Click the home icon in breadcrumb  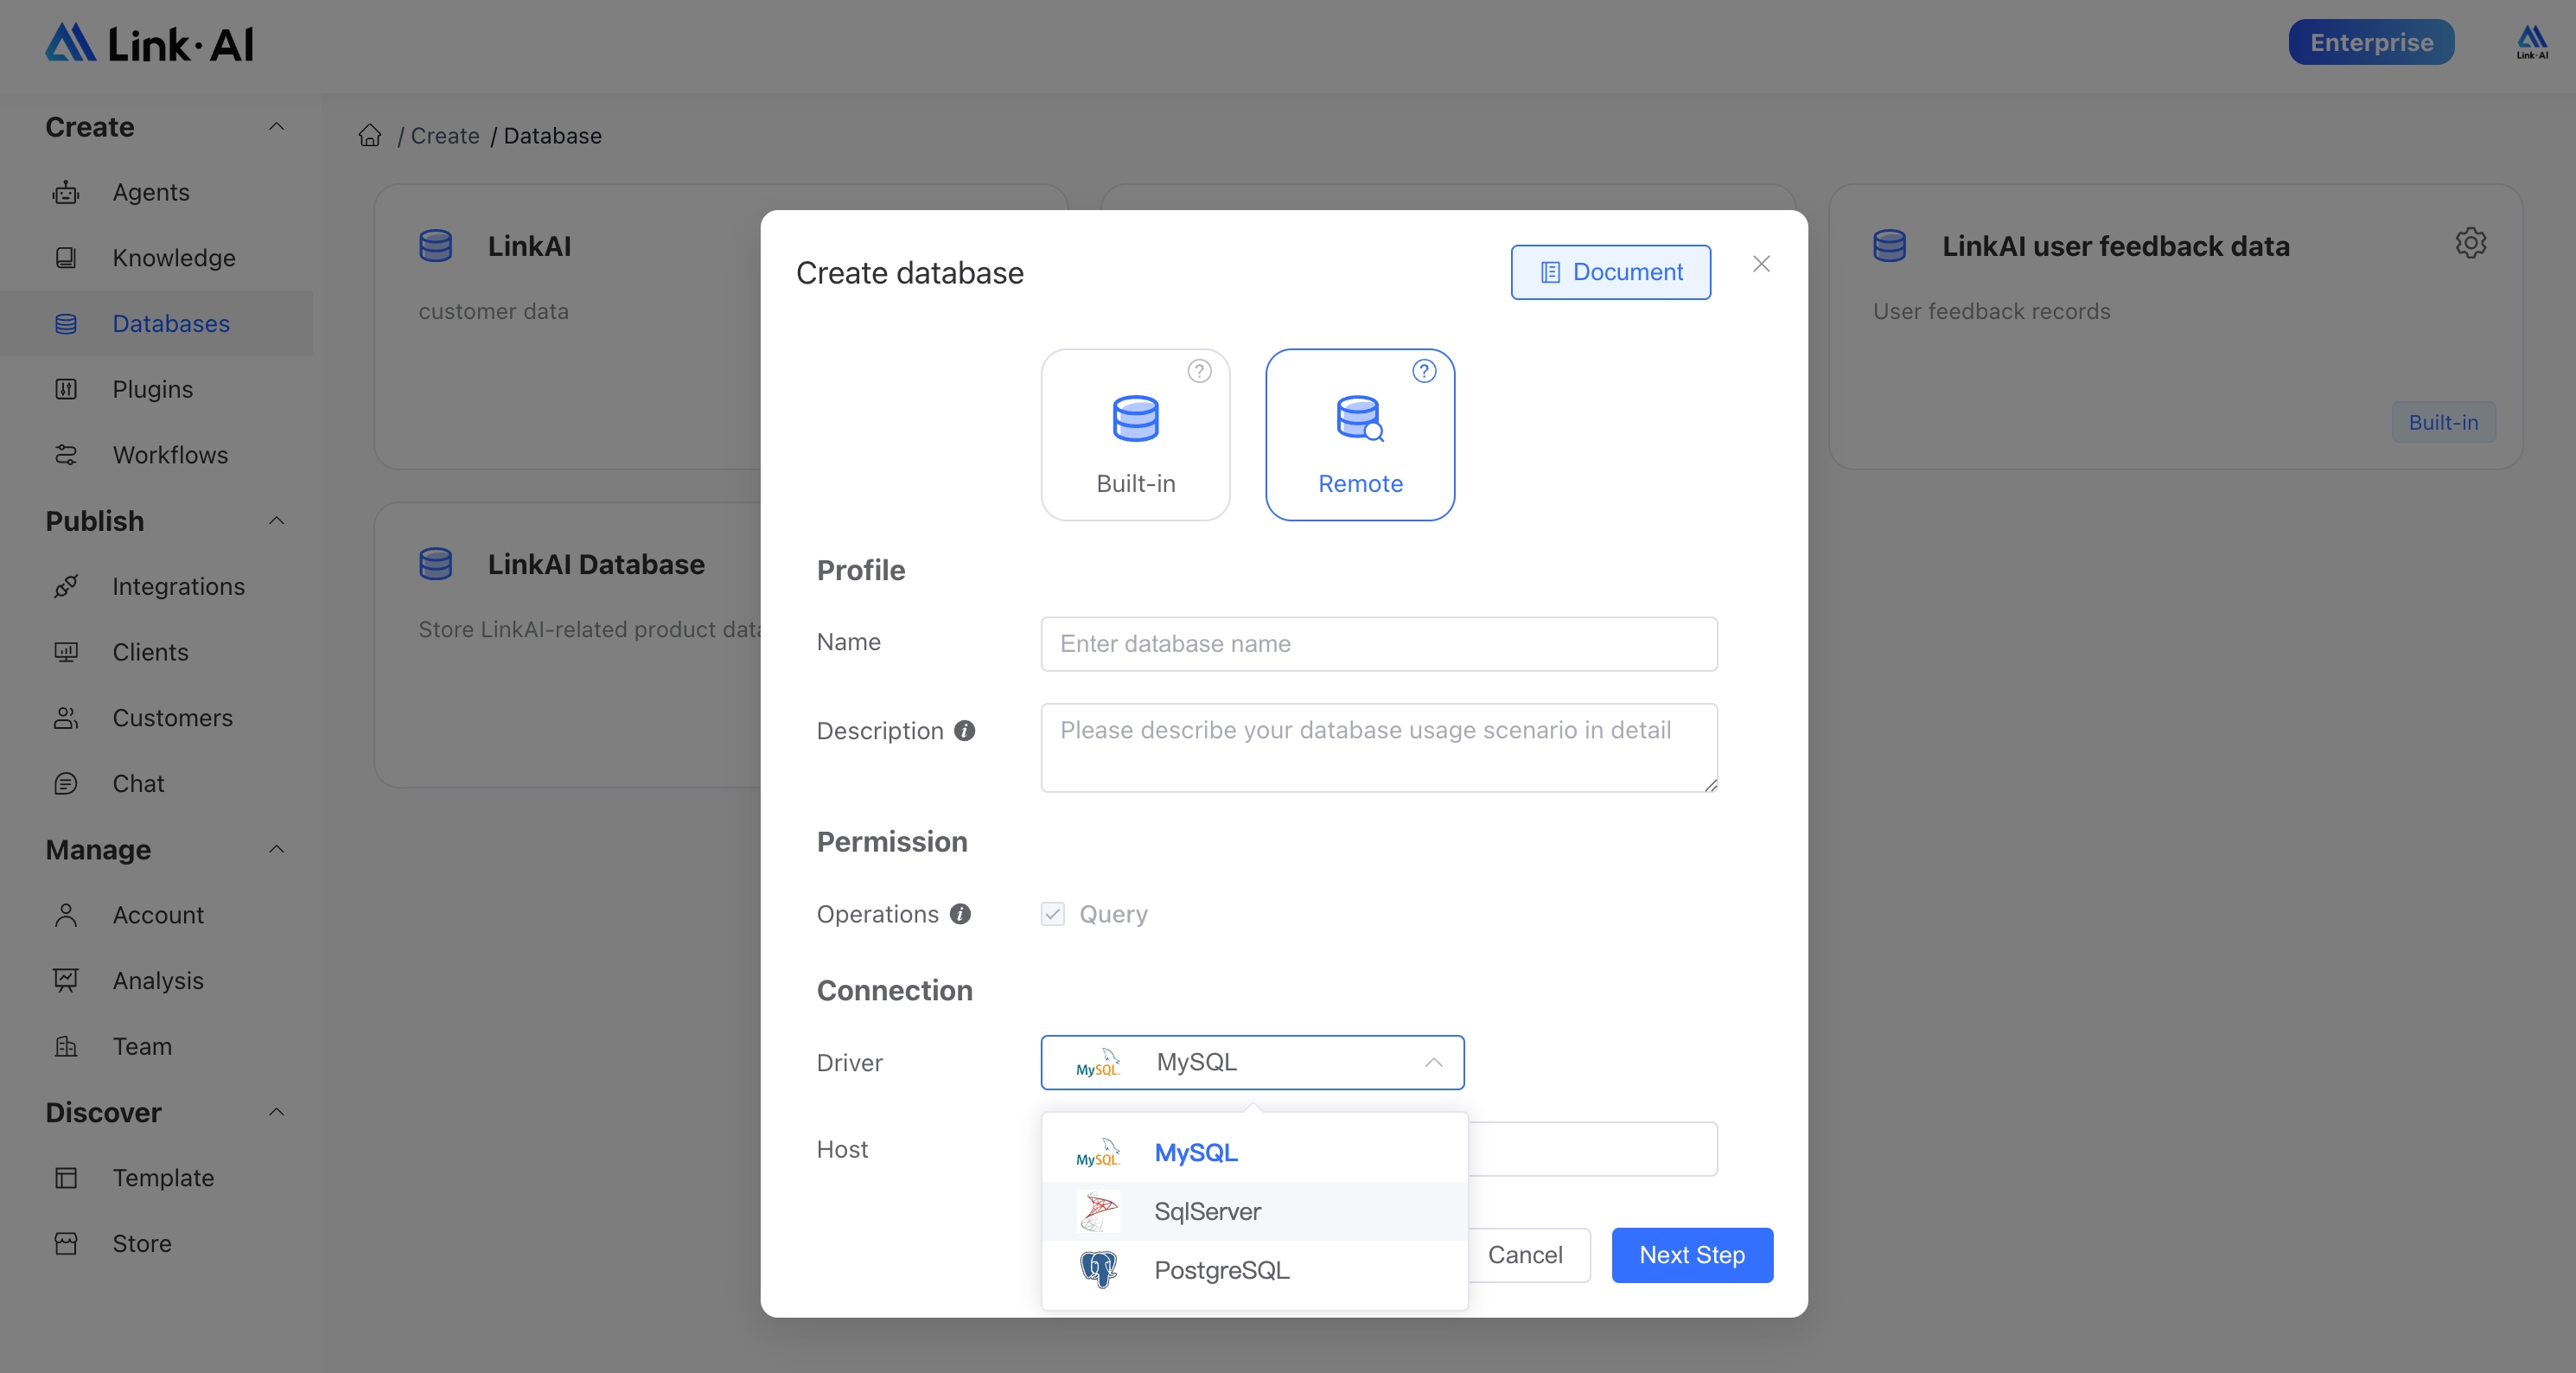[x=370, y=135]
